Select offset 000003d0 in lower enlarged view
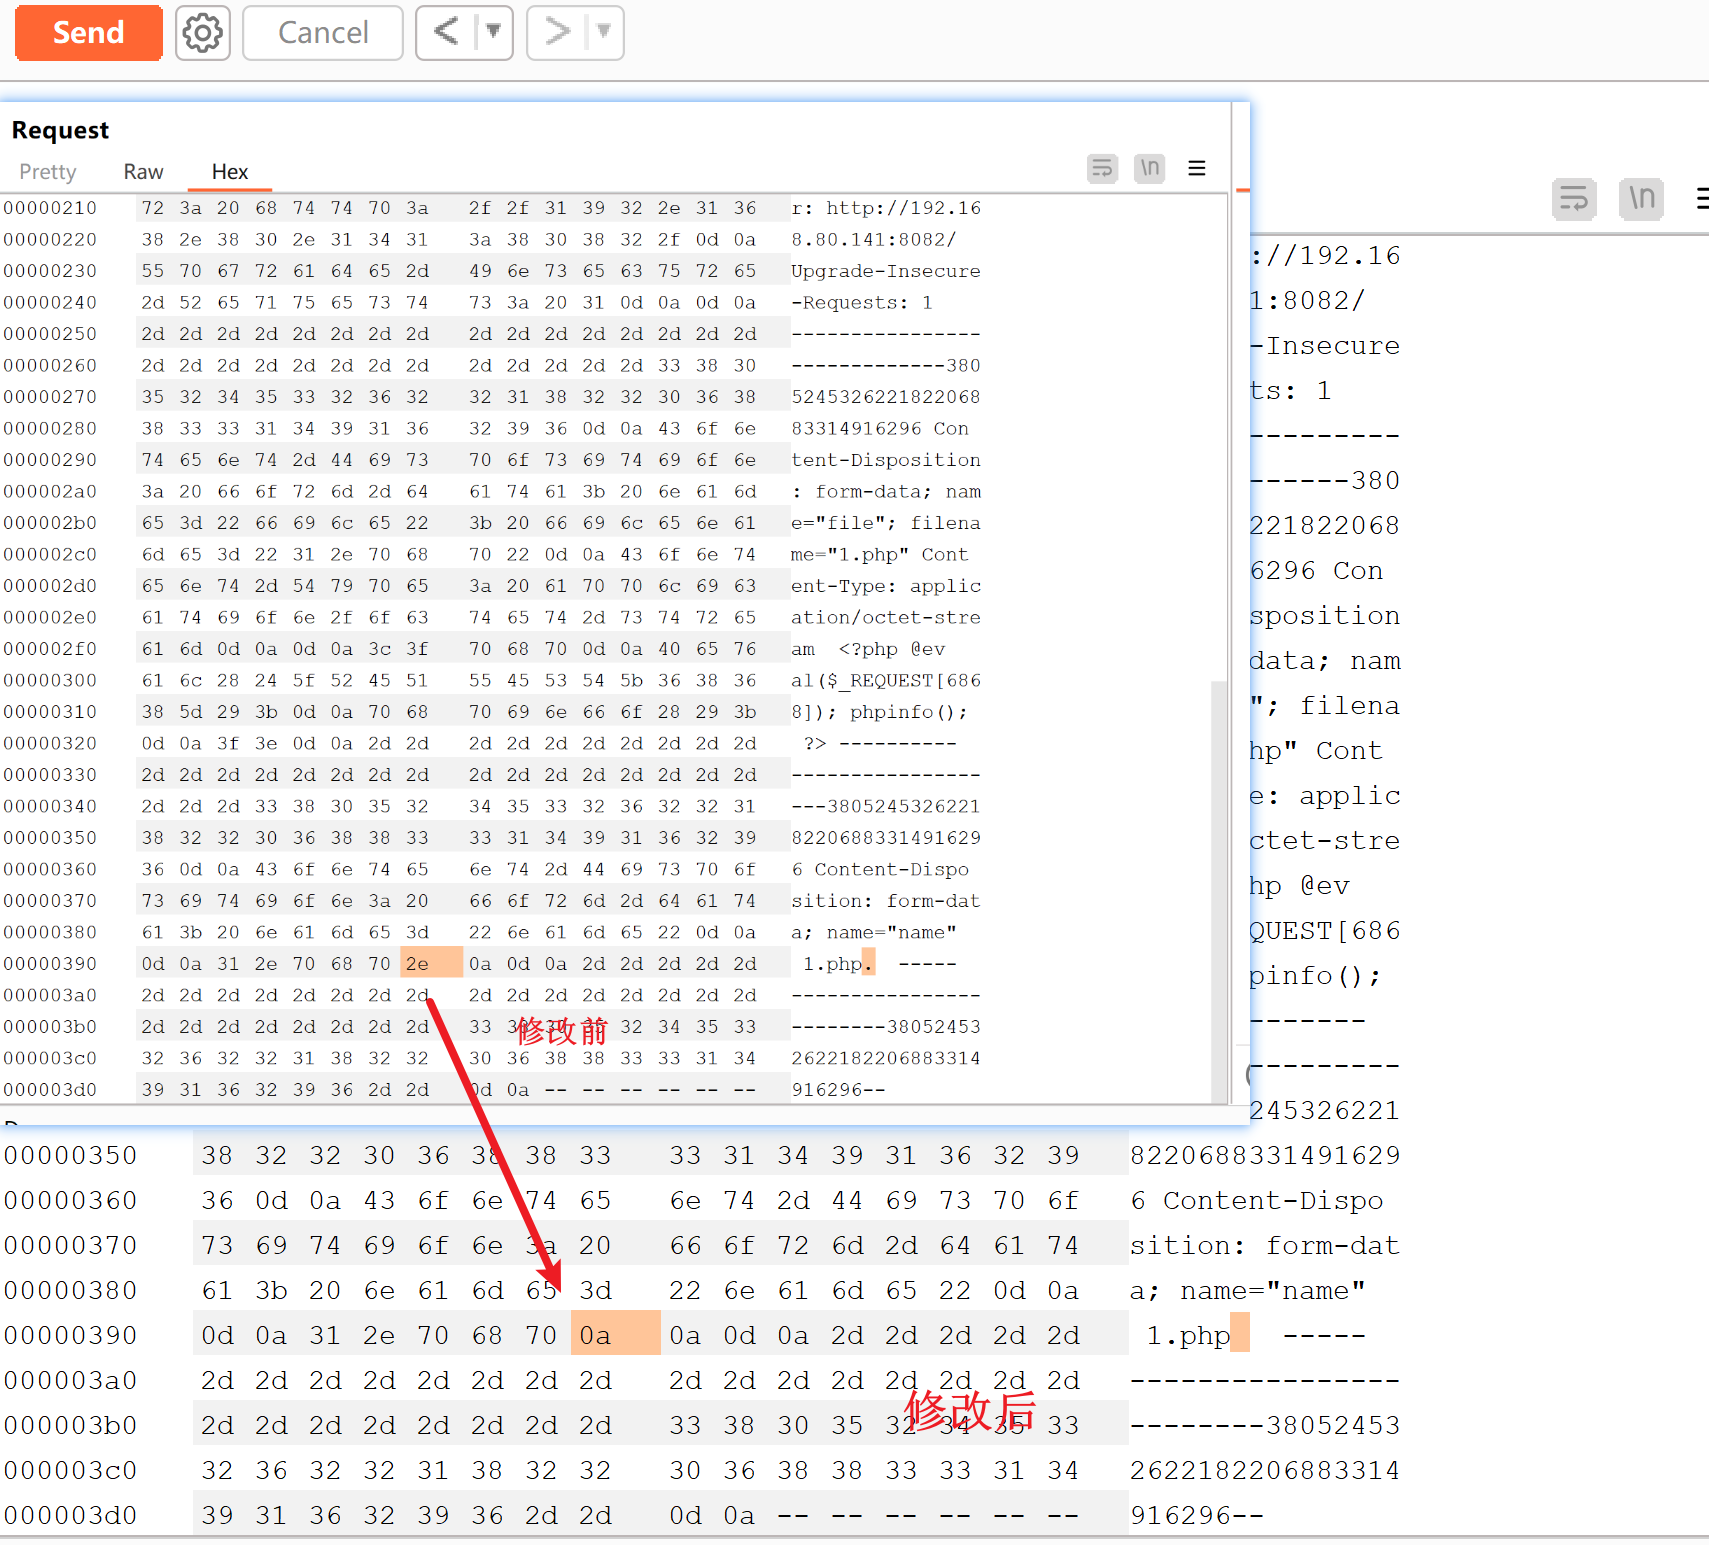1709x1545 pixels. [x=70, y=1516]
